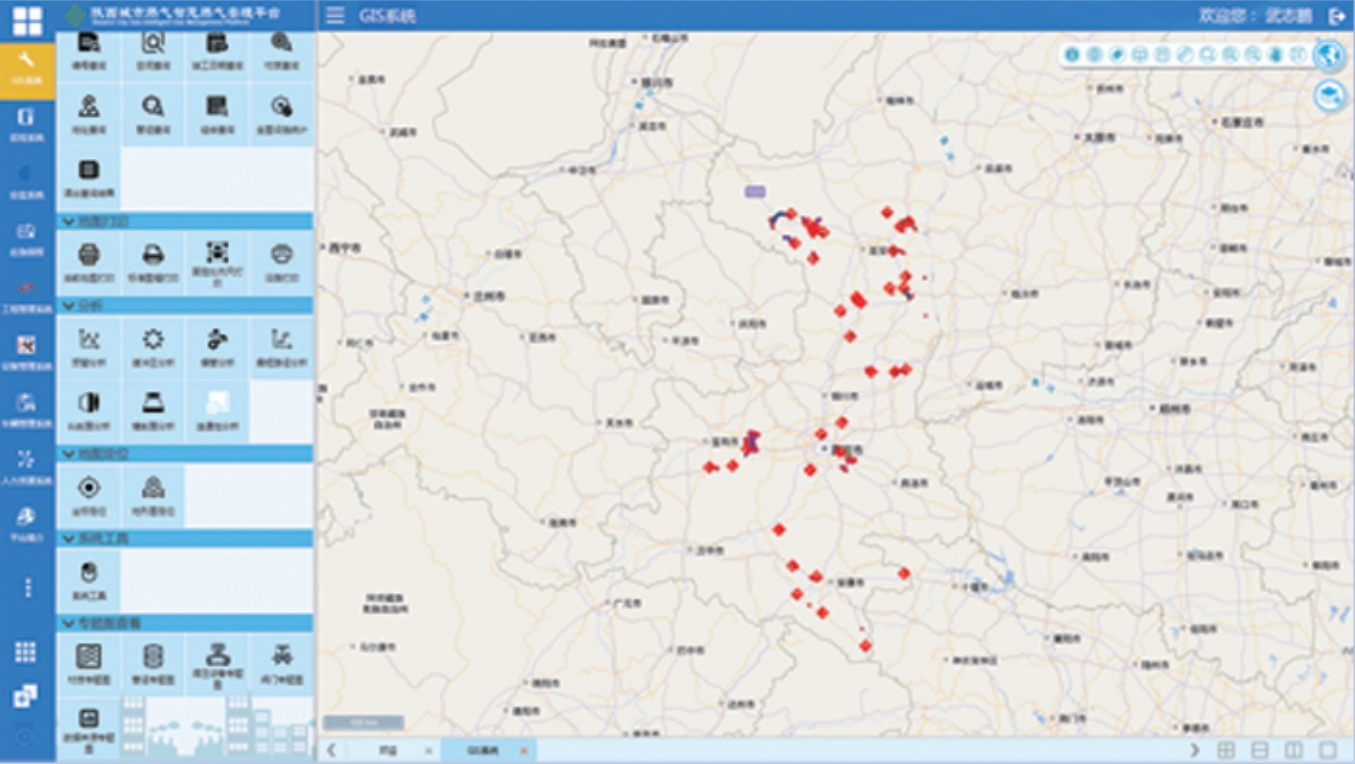The height and width of the screenshot is (764, 1355).
Task: Click the logout arrow icon at top right
Action: (x=1337, y=16)
